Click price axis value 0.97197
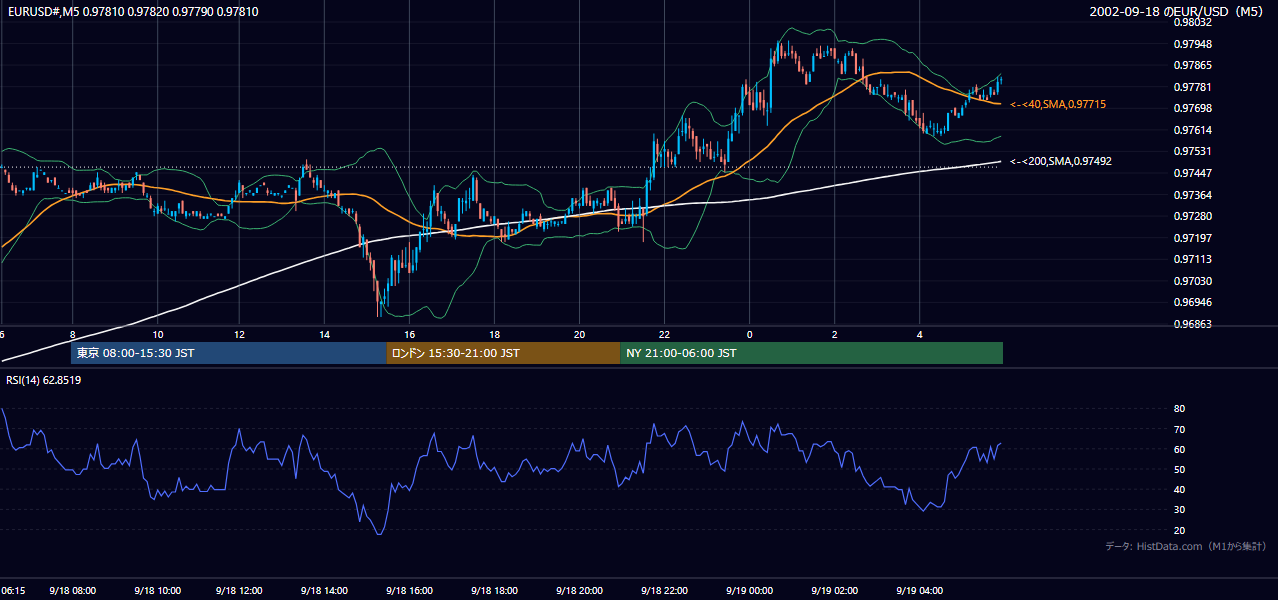The image size is (1278, 600). (x=1193, y=238)
